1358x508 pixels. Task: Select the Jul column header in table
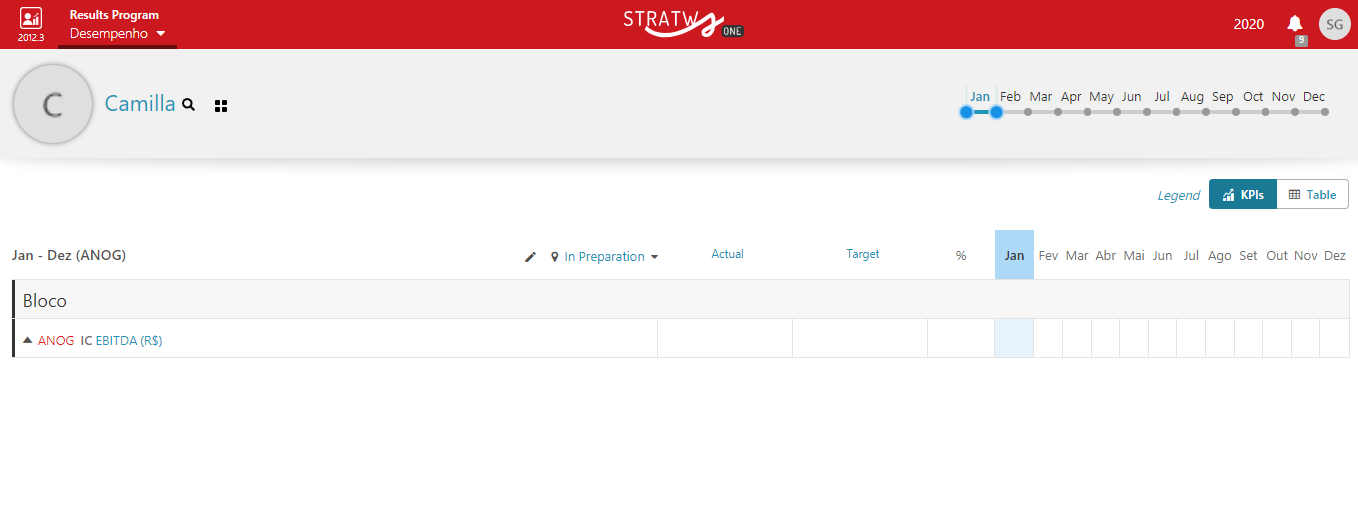1191,256
